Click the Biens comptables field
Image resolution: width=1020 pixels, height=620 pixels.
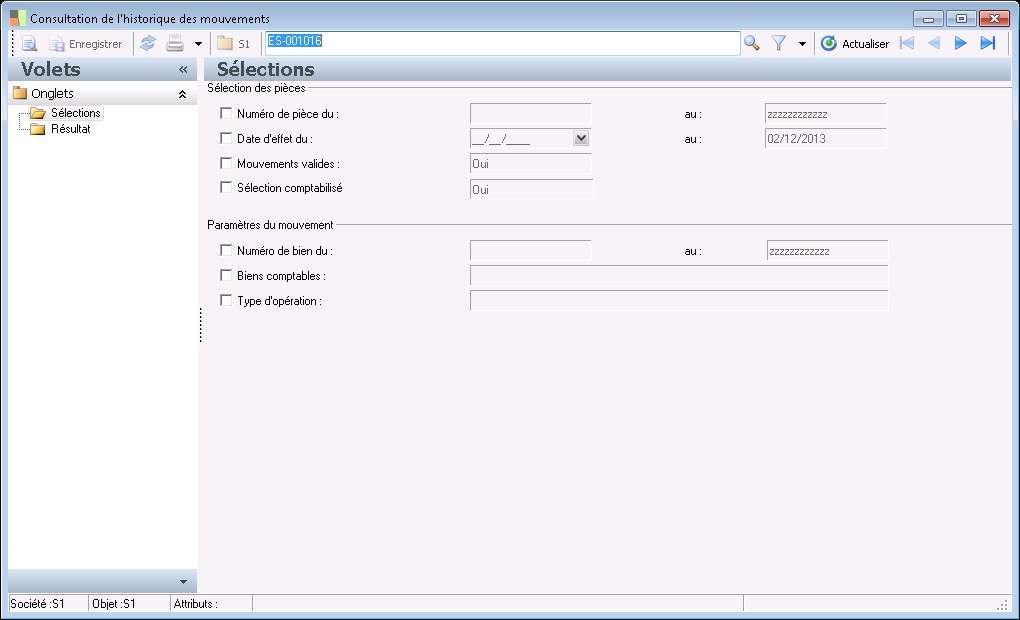pyautogui.click(x=678, y=276)
